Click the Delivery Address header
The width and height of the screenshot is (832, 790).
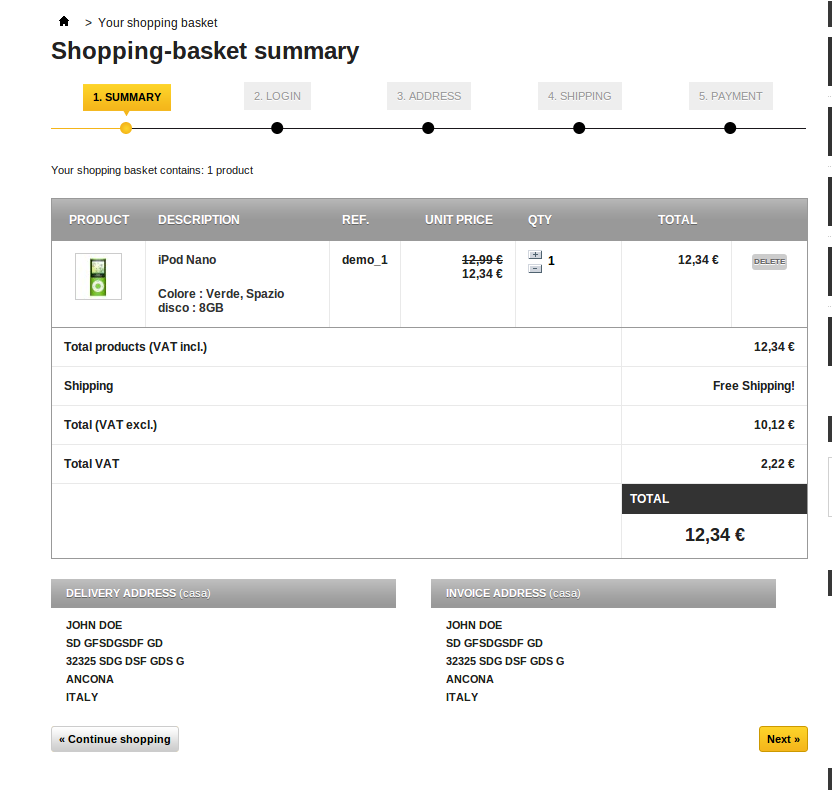pyautogui.click(x=223, y=593)
